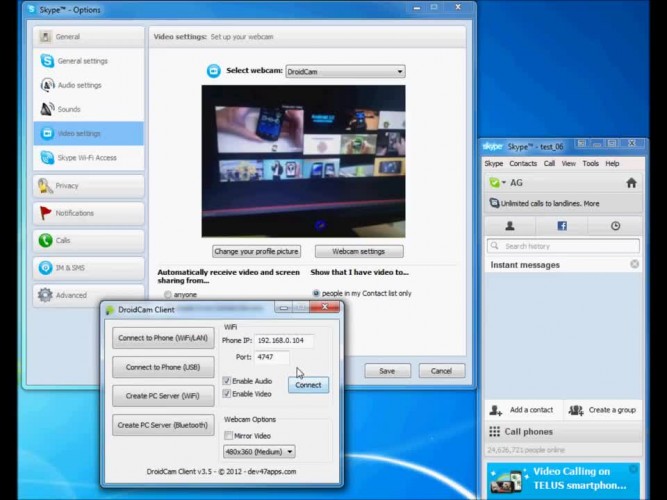Click 'Unlimited calls to landlines. More'
667x500 pixels.
click(550, 203)
